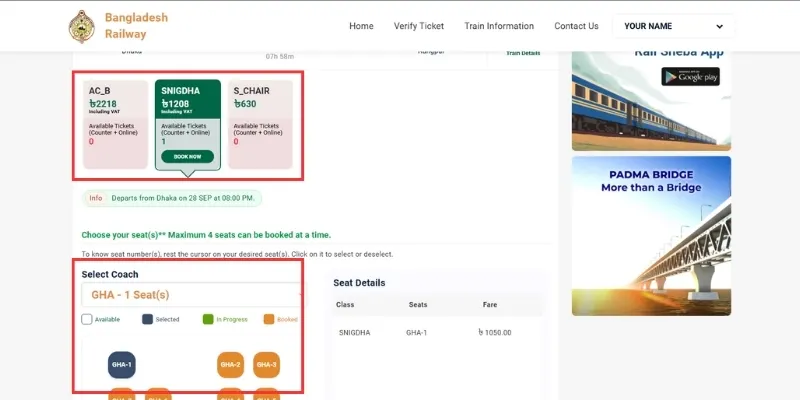Click the 'Fare' column header
Viewport: 800px width, 400px height.
click(x=490, y=305)
